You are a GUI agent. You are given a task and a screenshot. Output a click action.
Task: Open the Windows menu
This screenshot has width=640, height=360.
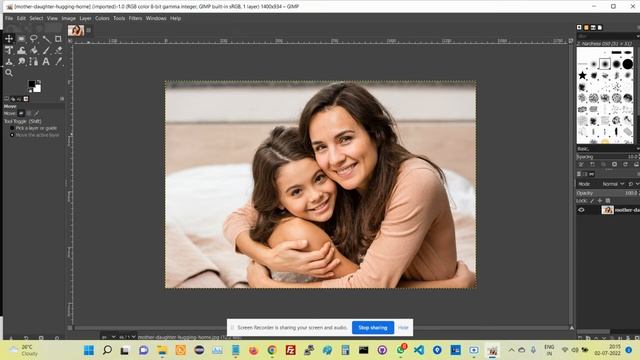(x=156, y=18)
